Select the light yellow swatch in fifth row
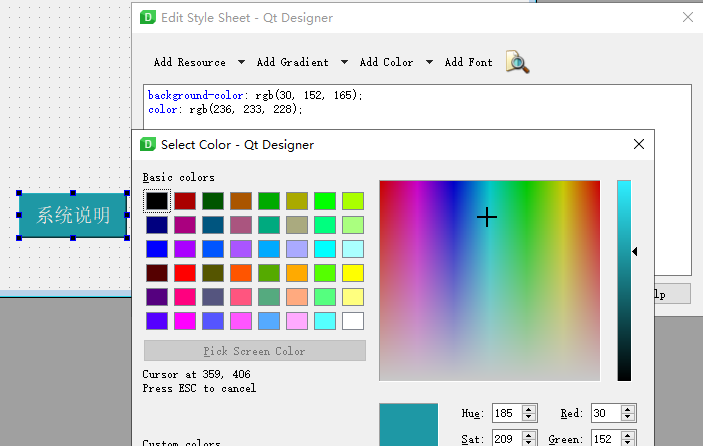 click(x=353, y=297)
